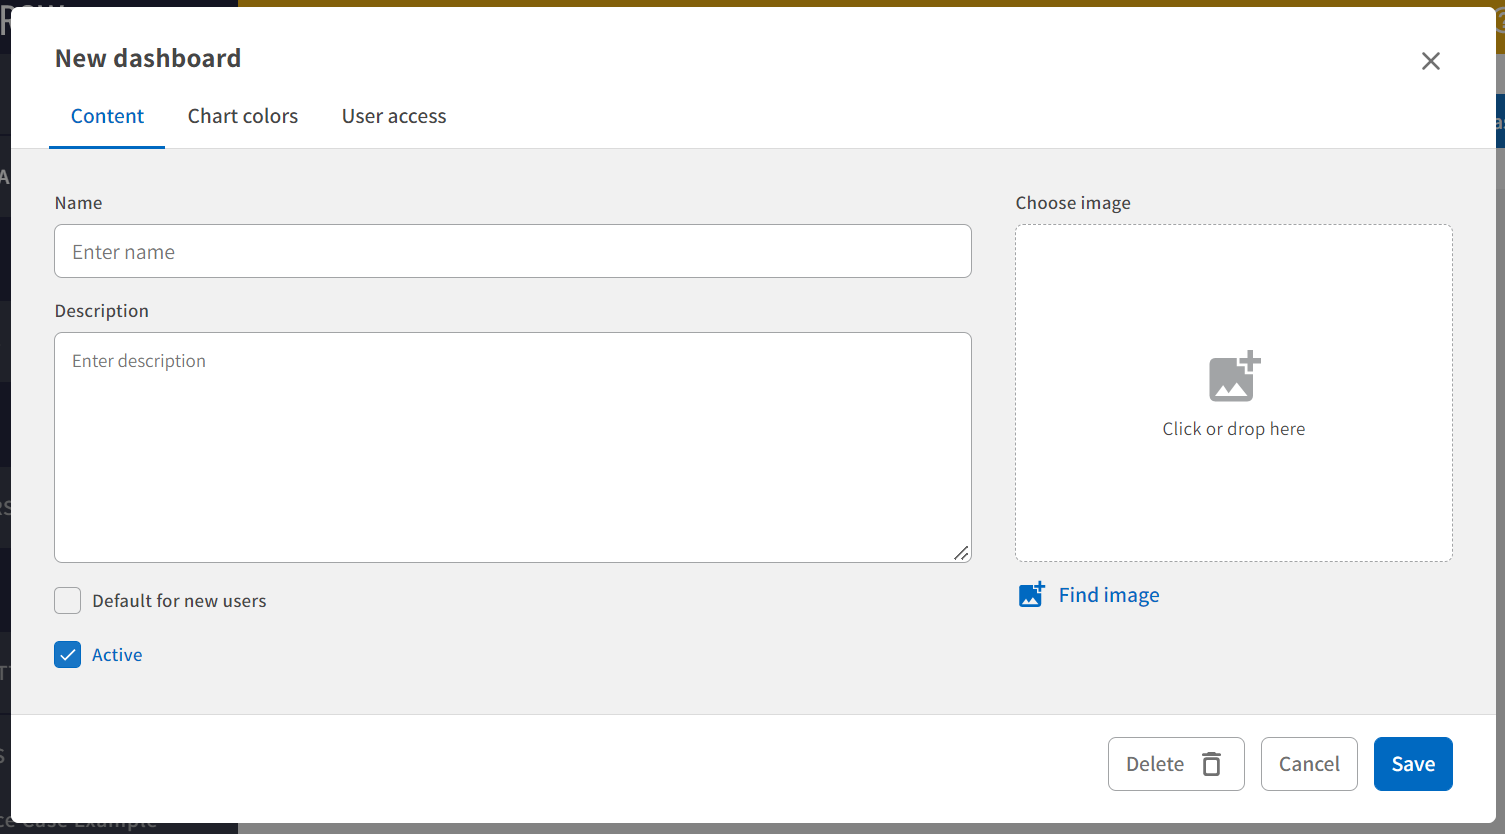
Task: Click the description box resize handle
Action: click(961, 552)
